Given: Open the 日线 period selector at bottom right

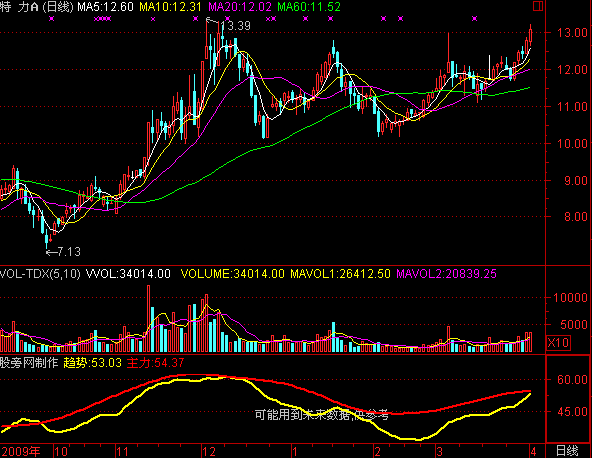Looking at the screenshot, I should click(567, 451).
